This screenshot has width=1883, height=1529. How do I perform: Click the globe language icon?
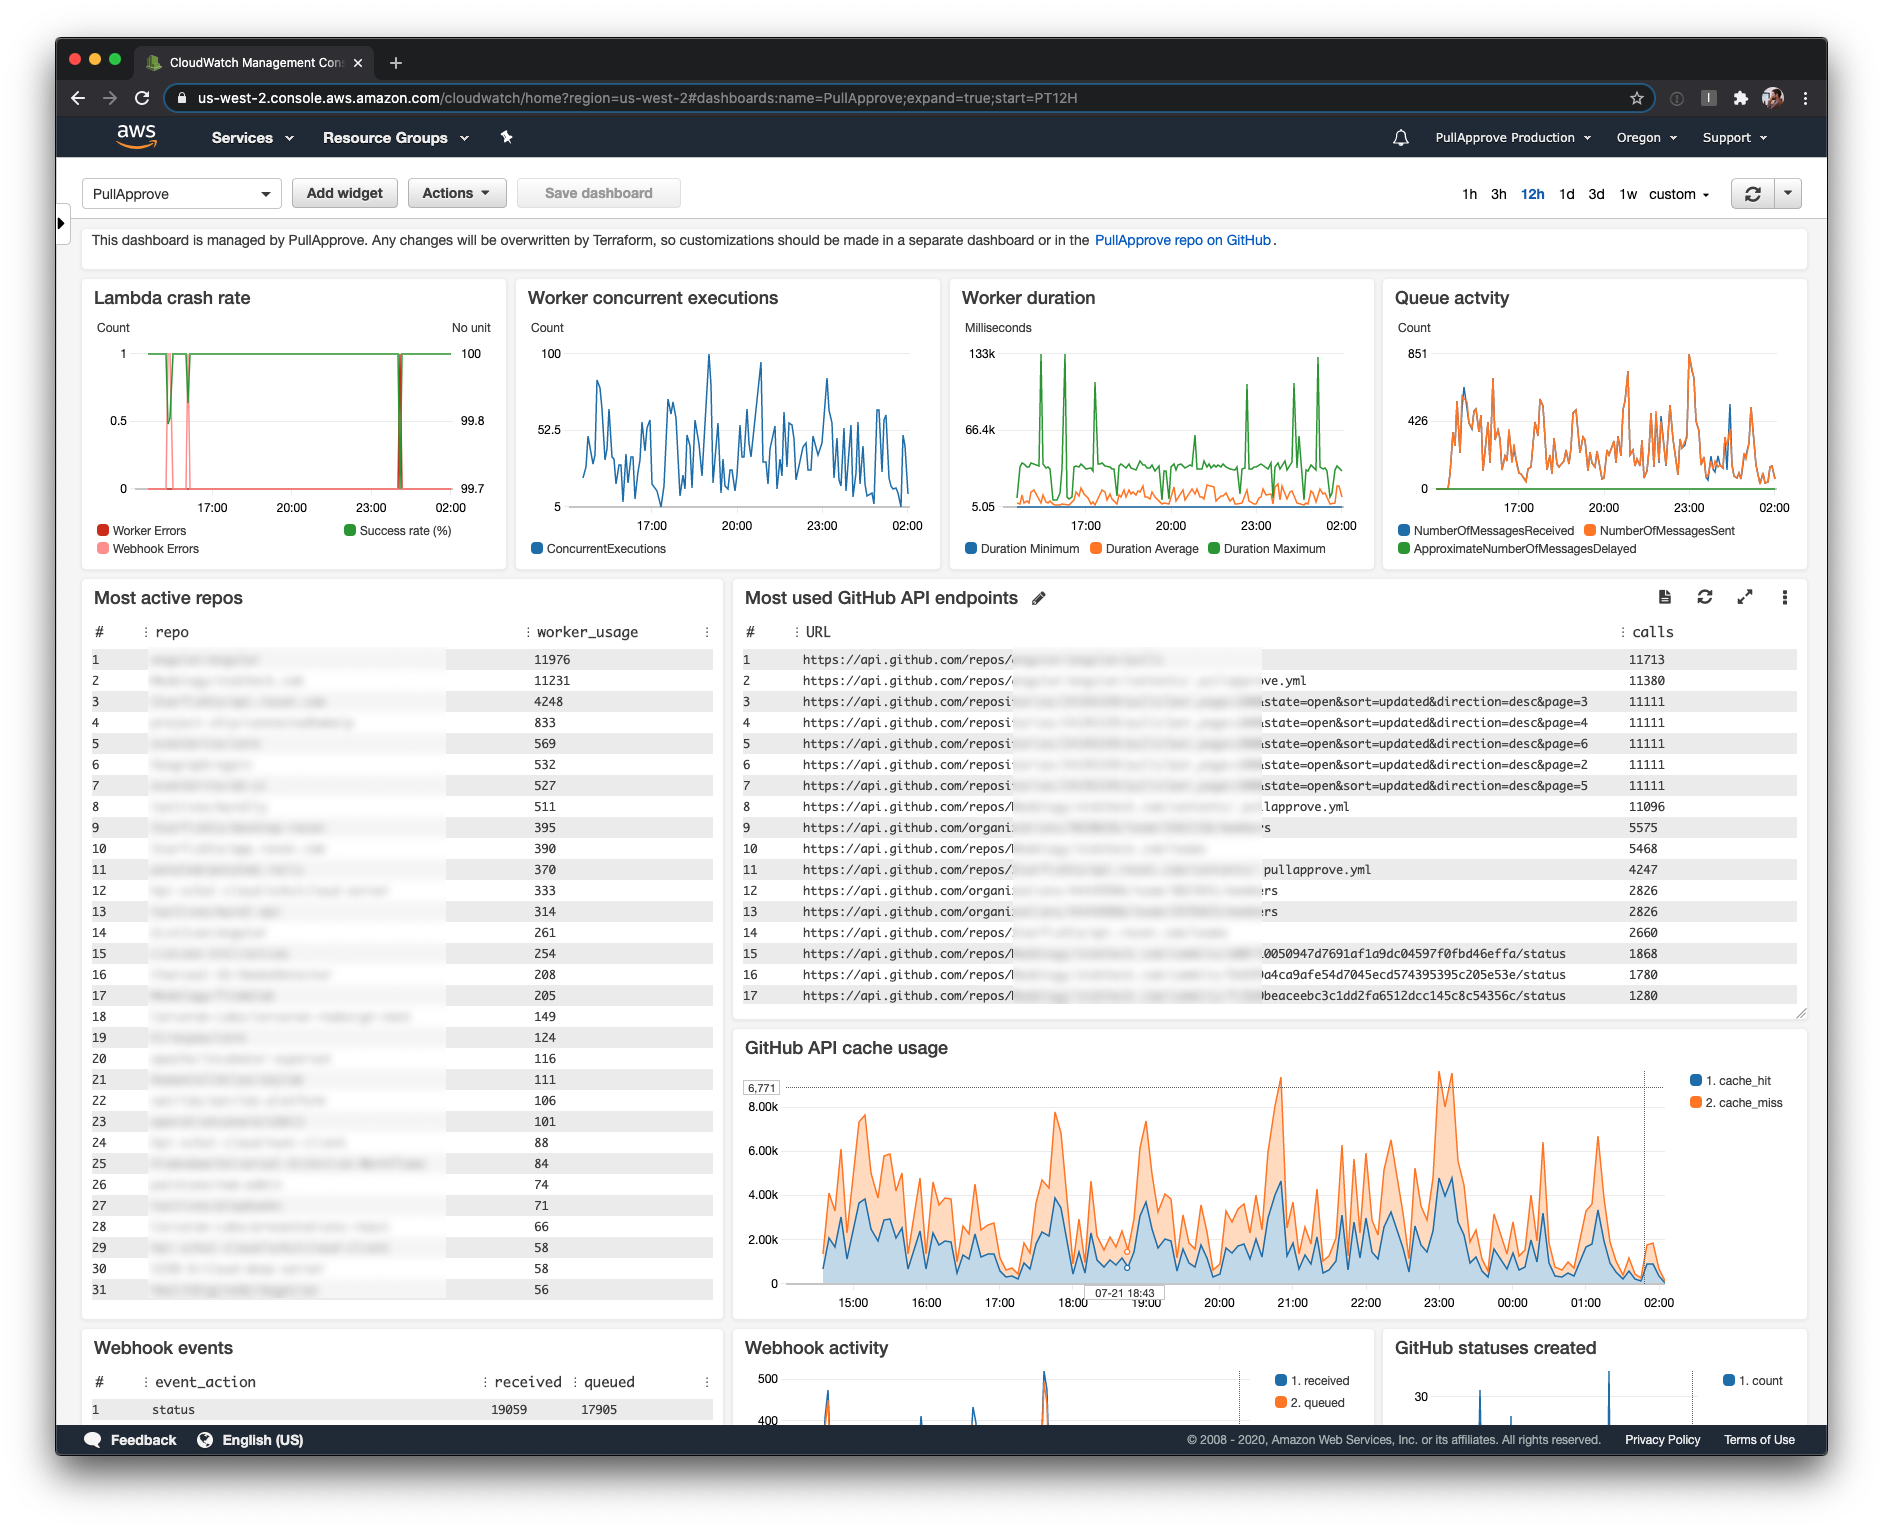205,1440
